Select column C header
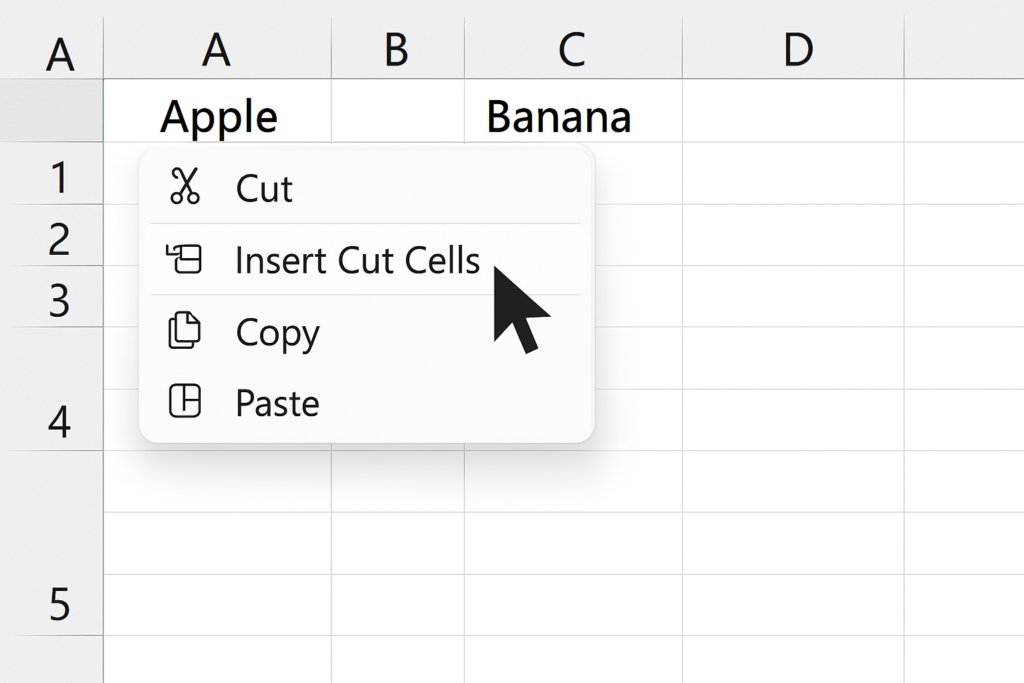1024x683 pixels. (573, 49)
